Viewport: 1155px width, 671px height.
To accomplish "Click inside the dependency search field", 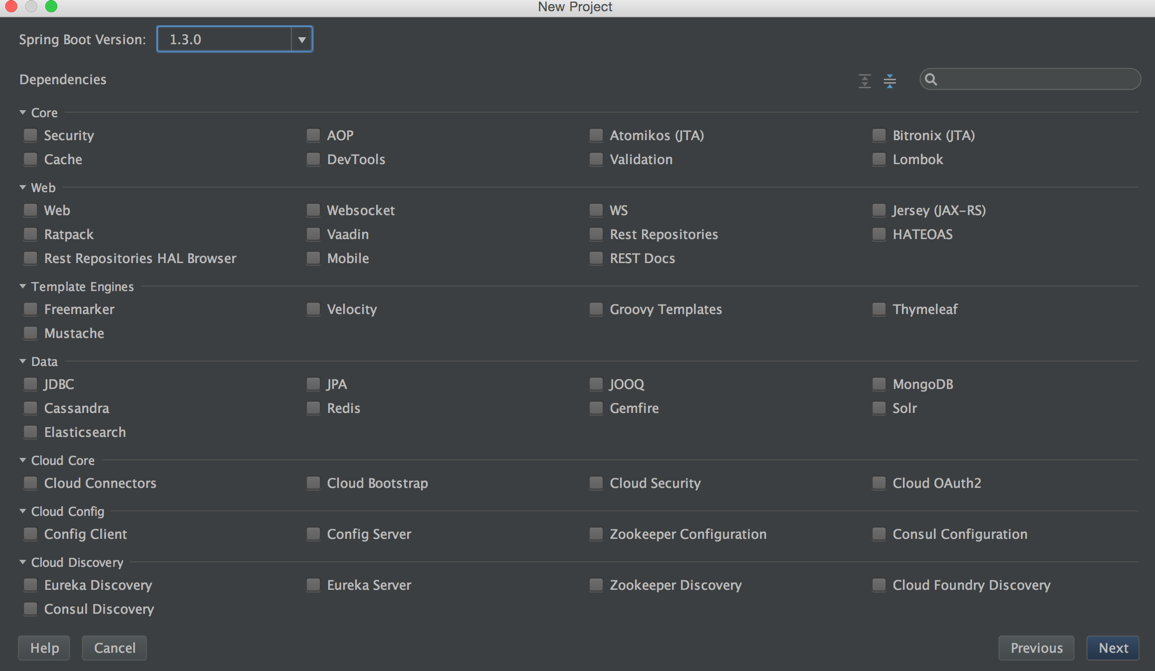I will [1030, 79].
